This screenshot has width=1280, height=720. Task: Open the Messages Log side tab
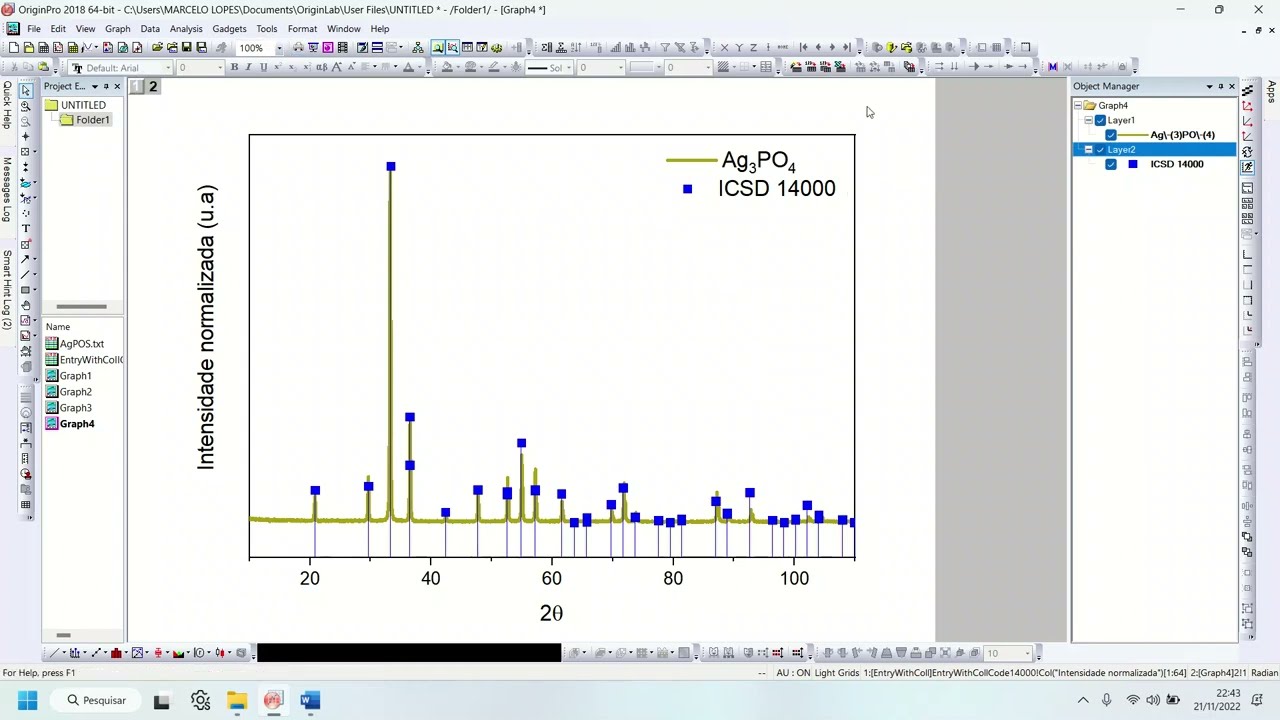[7, 190]
